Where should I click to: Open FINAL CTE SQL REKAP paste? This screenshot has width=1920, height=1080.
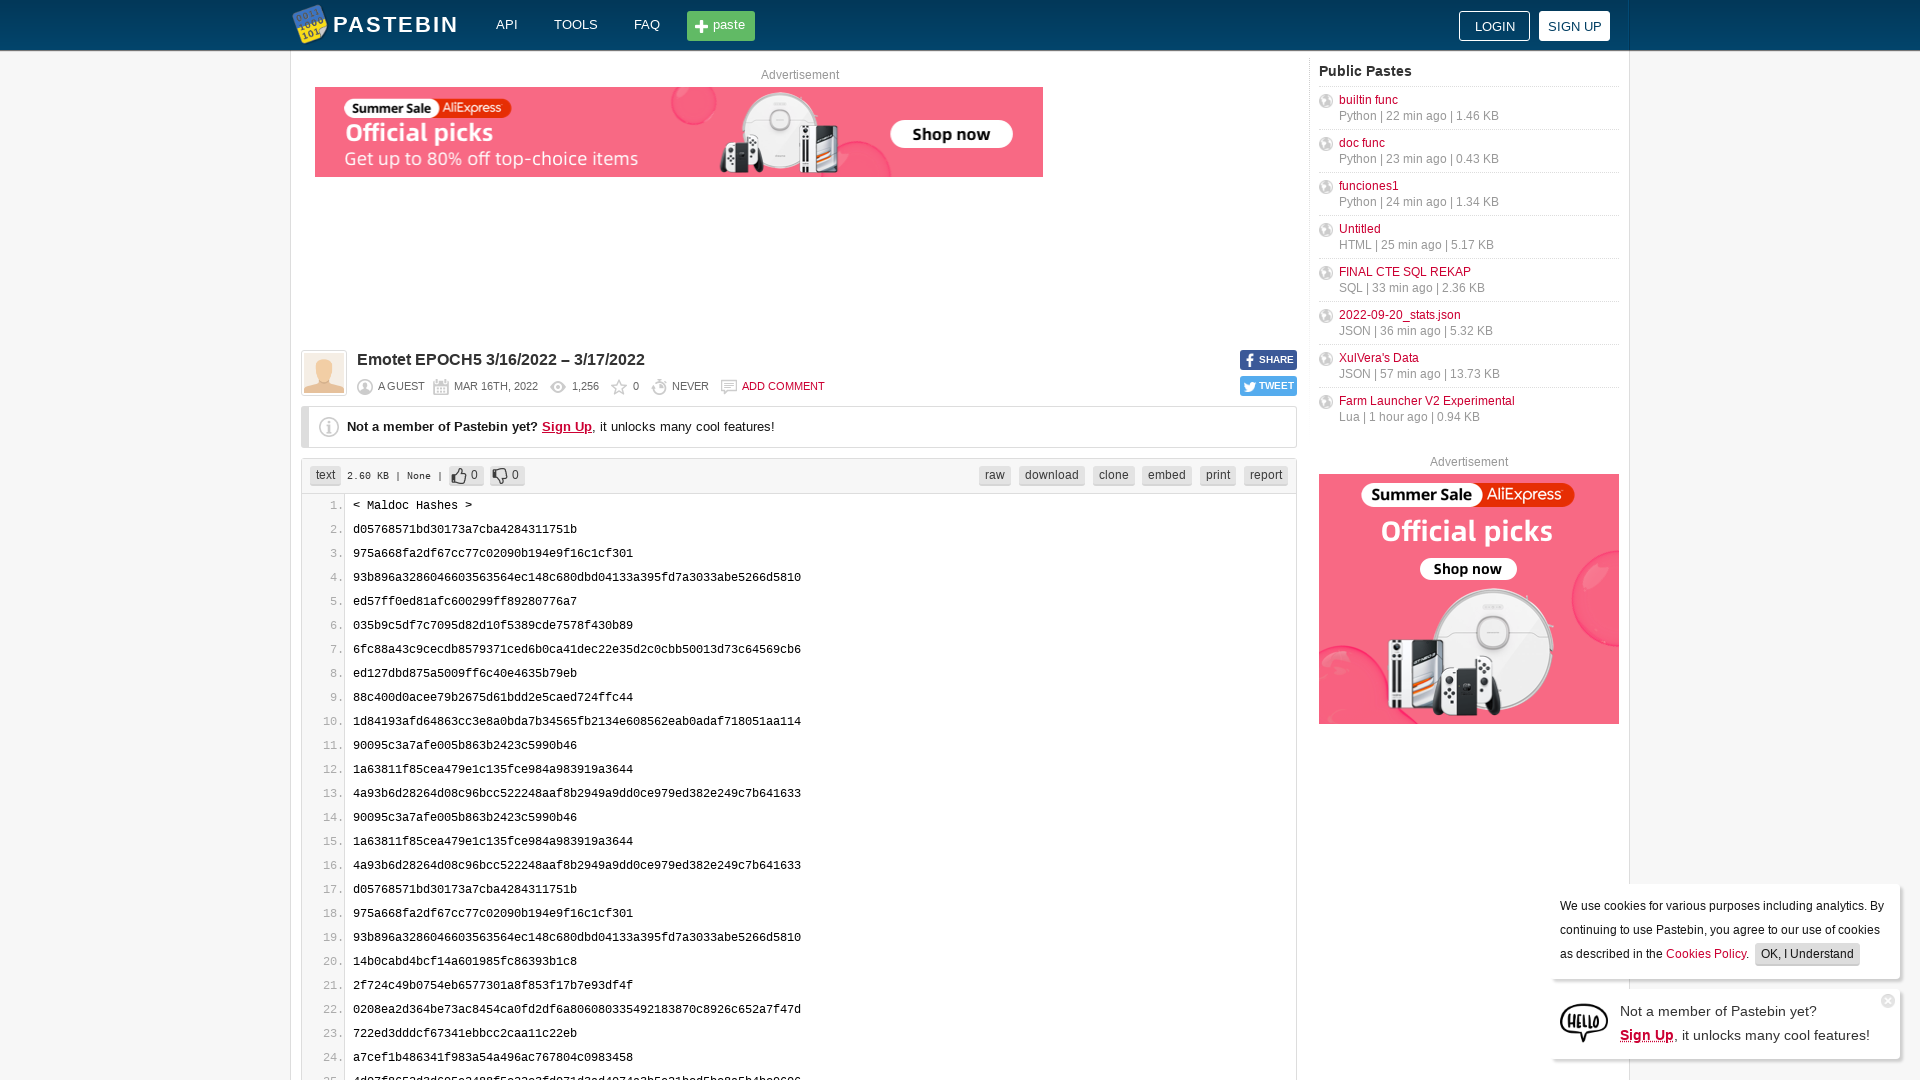click(x=1405, y=272)
